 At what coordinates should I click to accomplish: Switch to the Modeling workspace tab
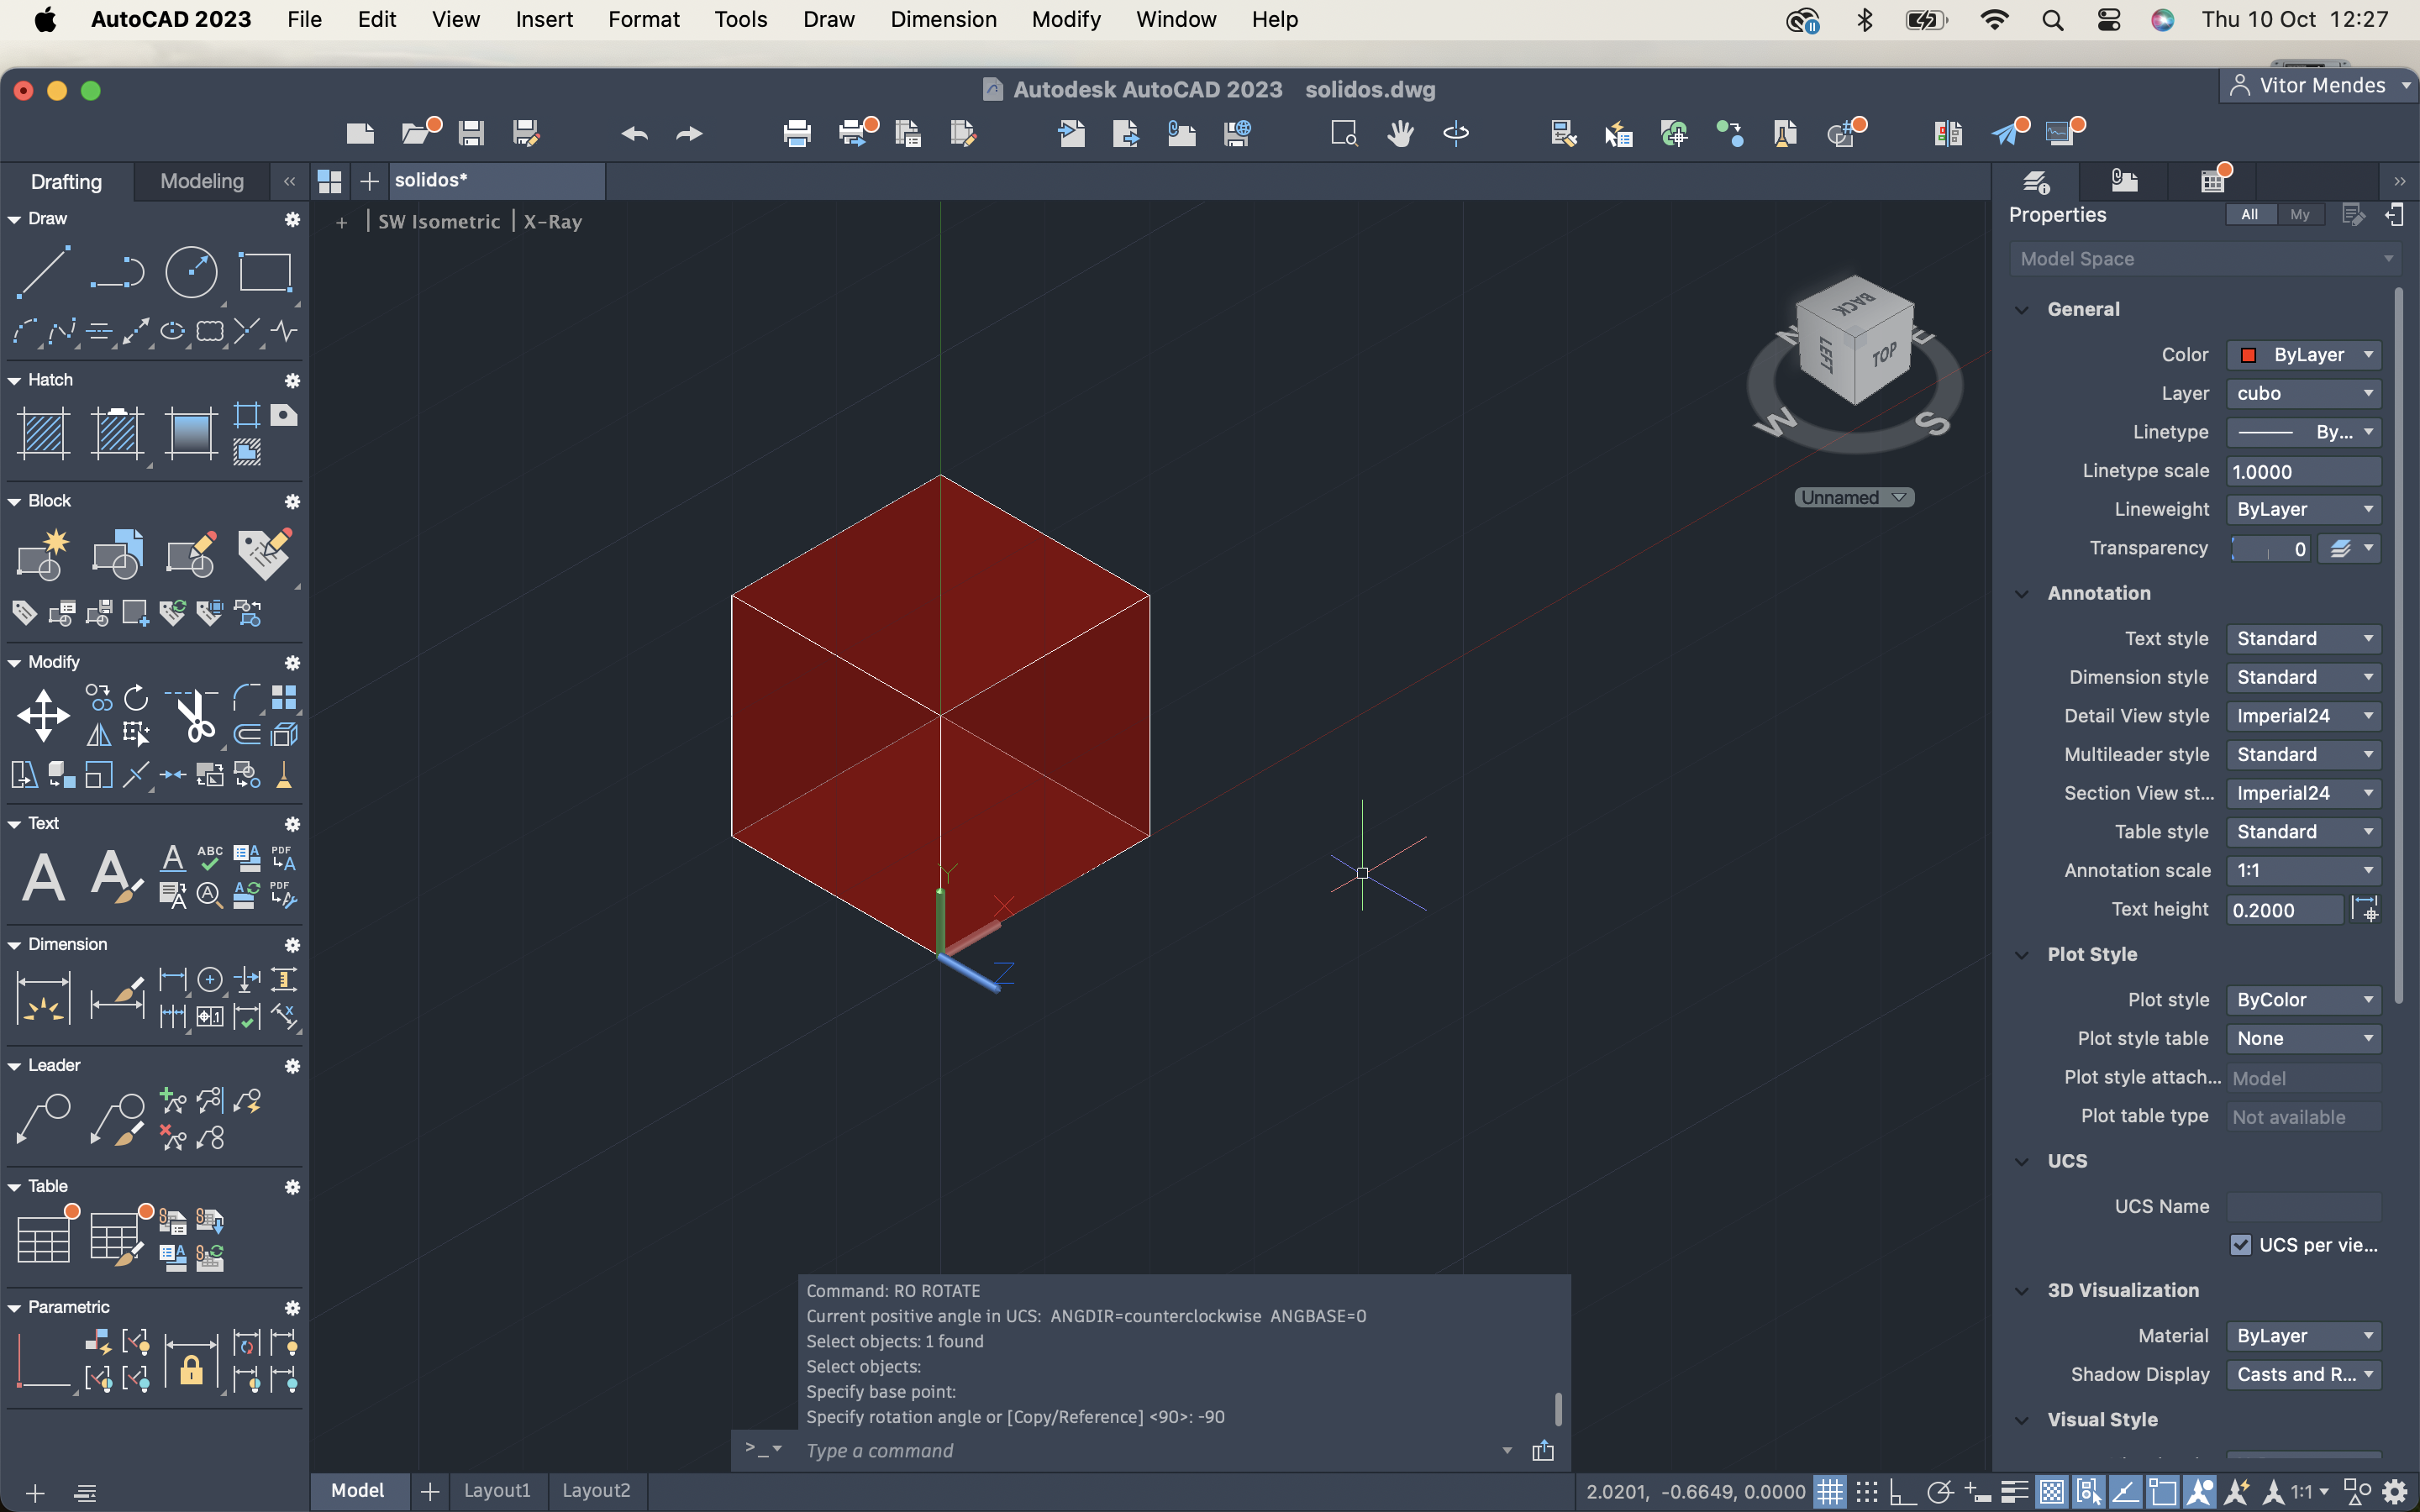click(202, 181)
